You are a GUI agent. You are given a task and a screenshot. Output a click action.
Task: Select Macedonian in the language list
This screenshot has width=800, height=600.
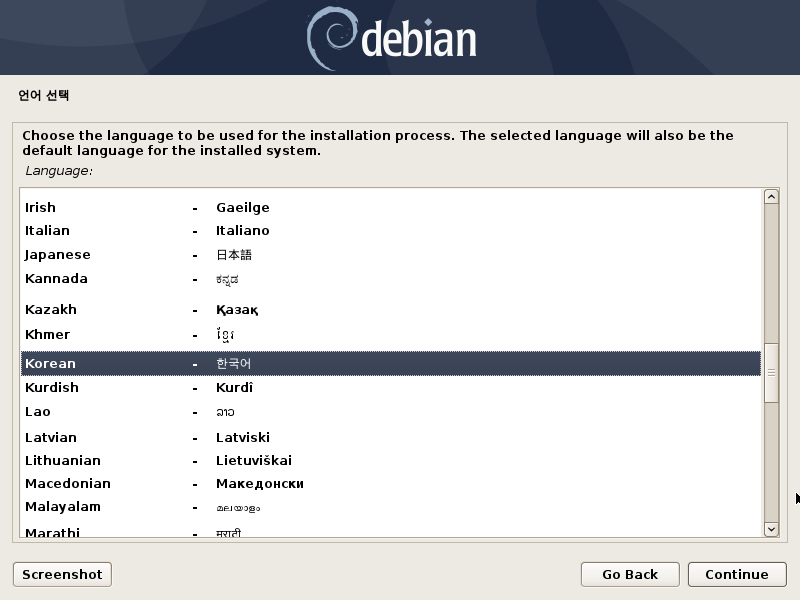(391, 484)
